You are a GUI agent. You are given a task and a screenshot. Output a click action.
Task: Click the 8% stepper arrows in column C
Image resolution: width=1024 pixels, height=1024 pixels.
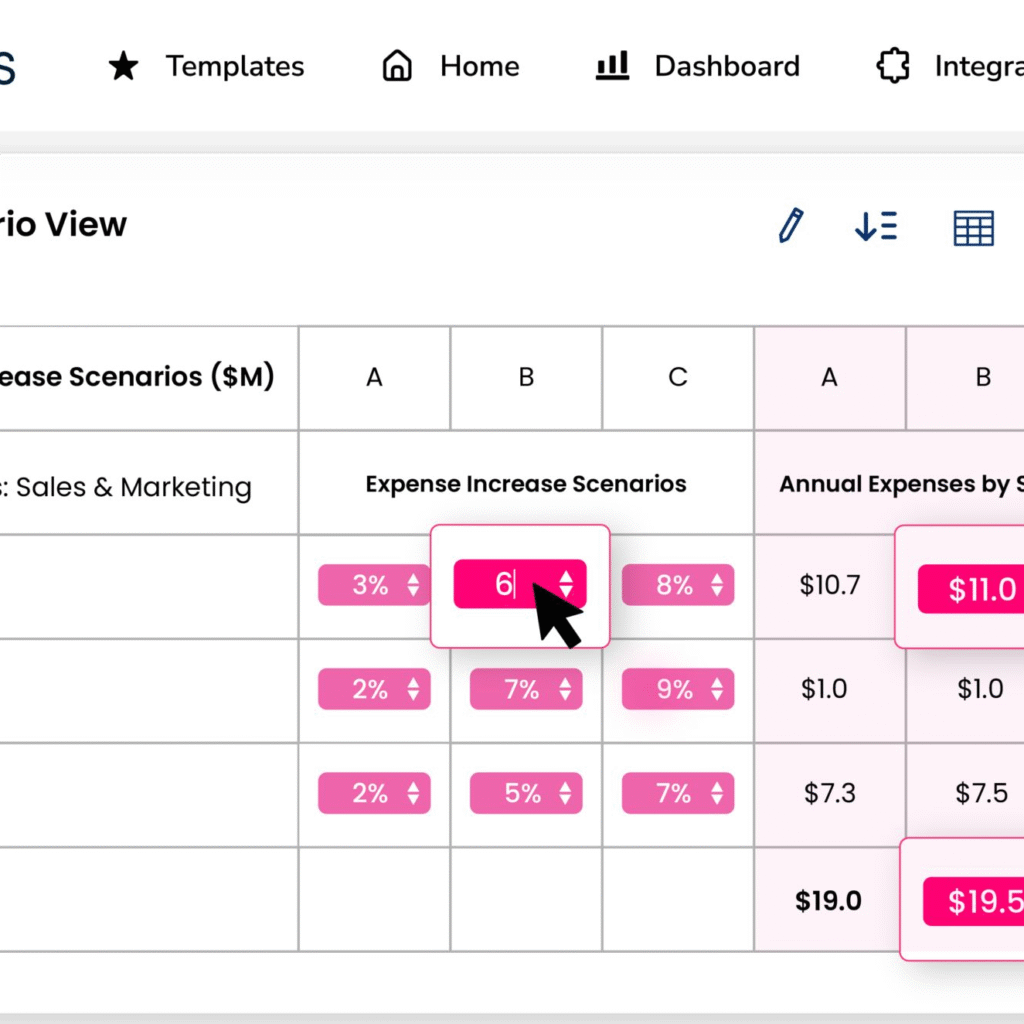(x=717, y=584)
